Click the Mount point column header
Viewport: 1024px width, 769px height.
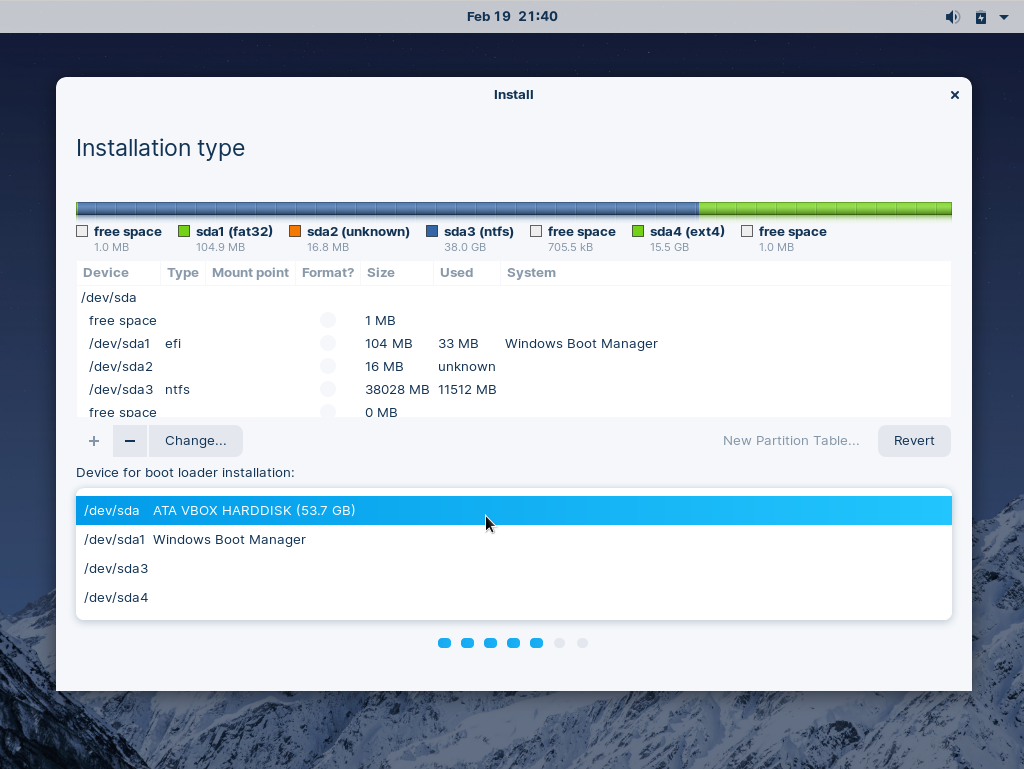coord(250,272)
